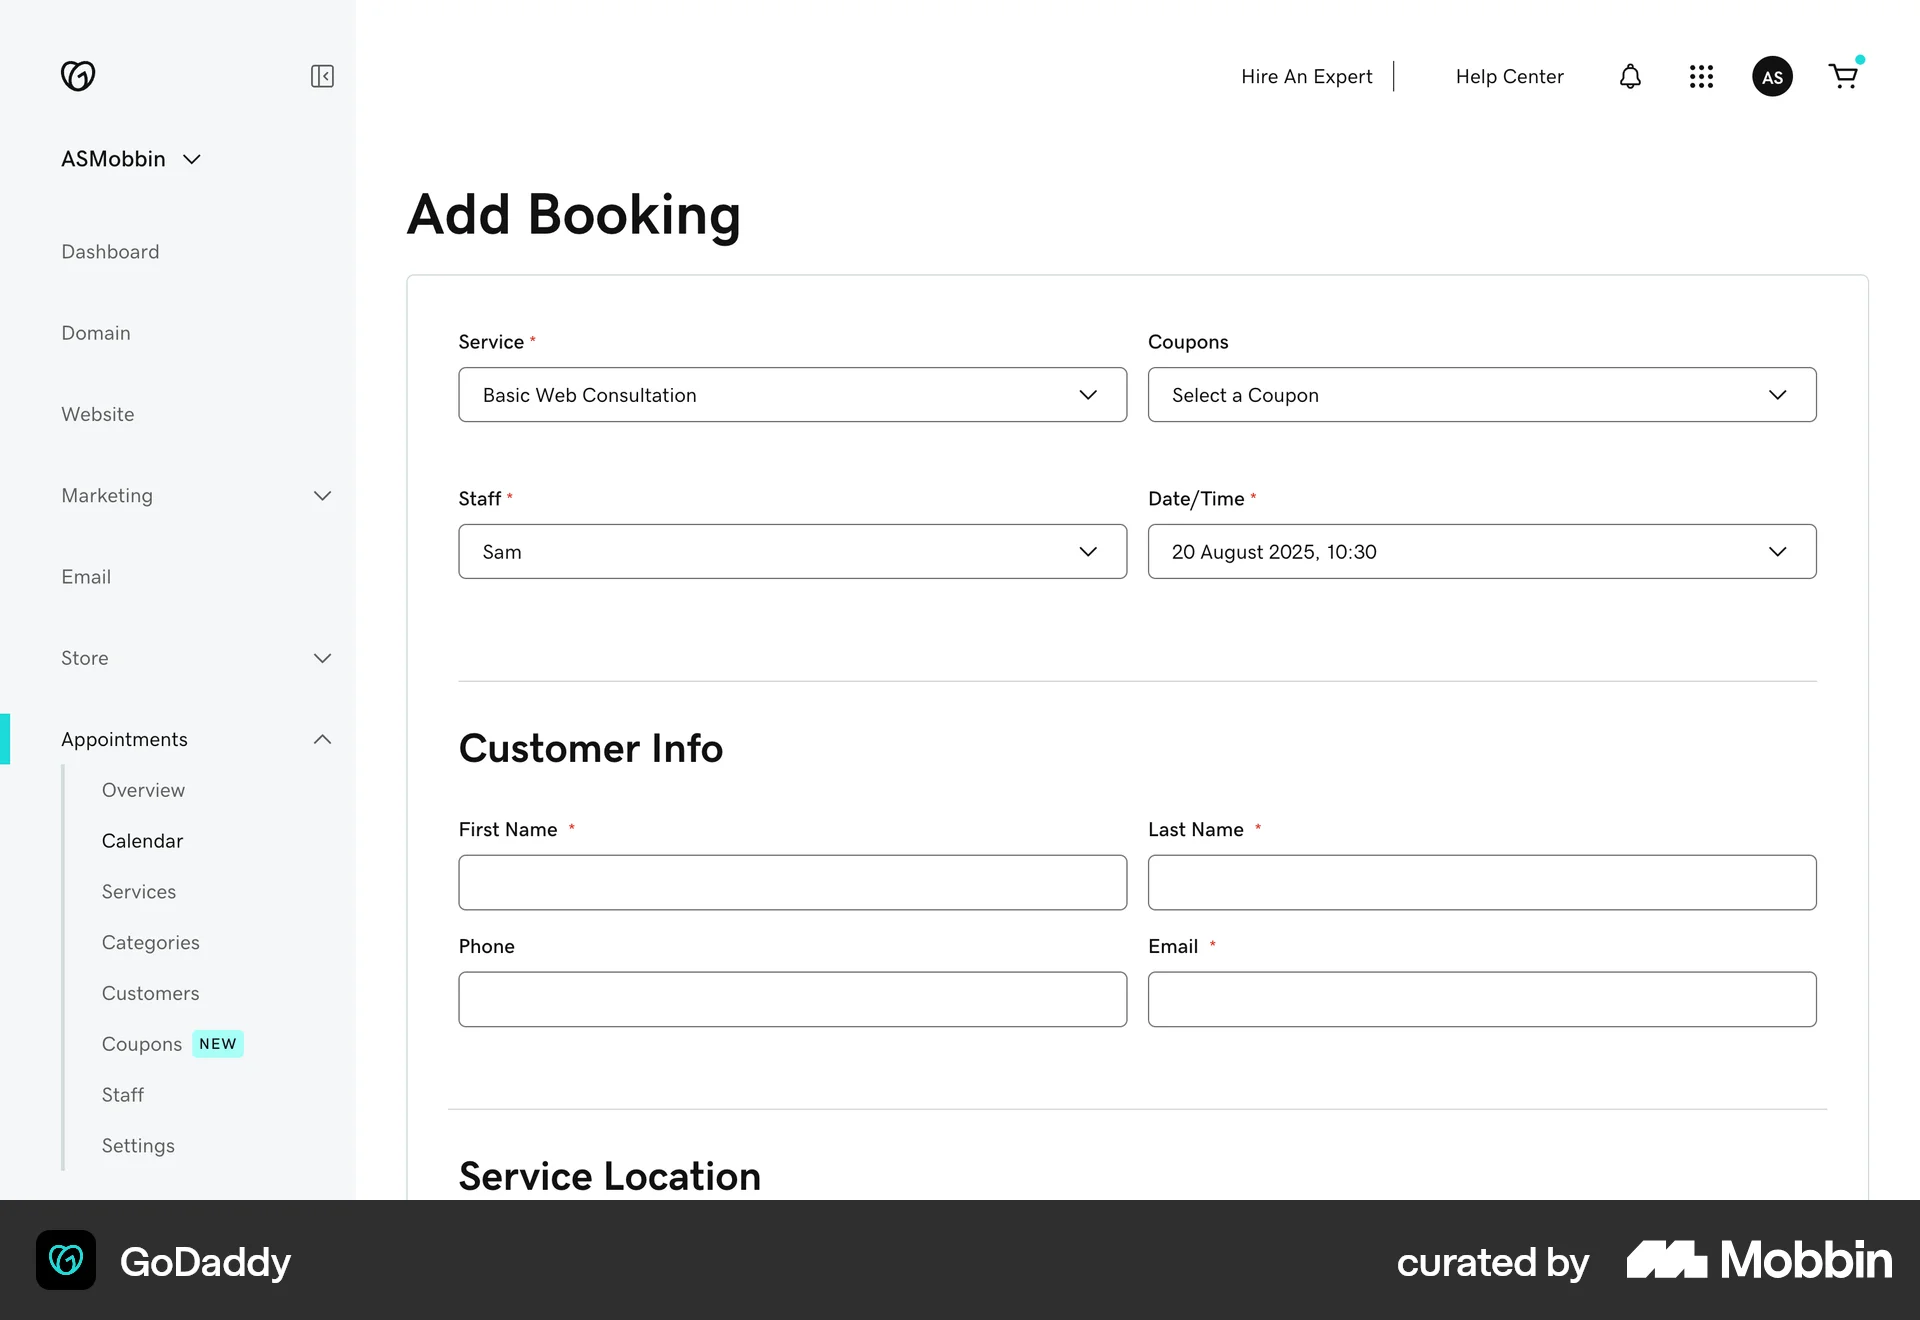Open the notifications bell
Screen dimensions: 1920x1320
[1629, 76]
